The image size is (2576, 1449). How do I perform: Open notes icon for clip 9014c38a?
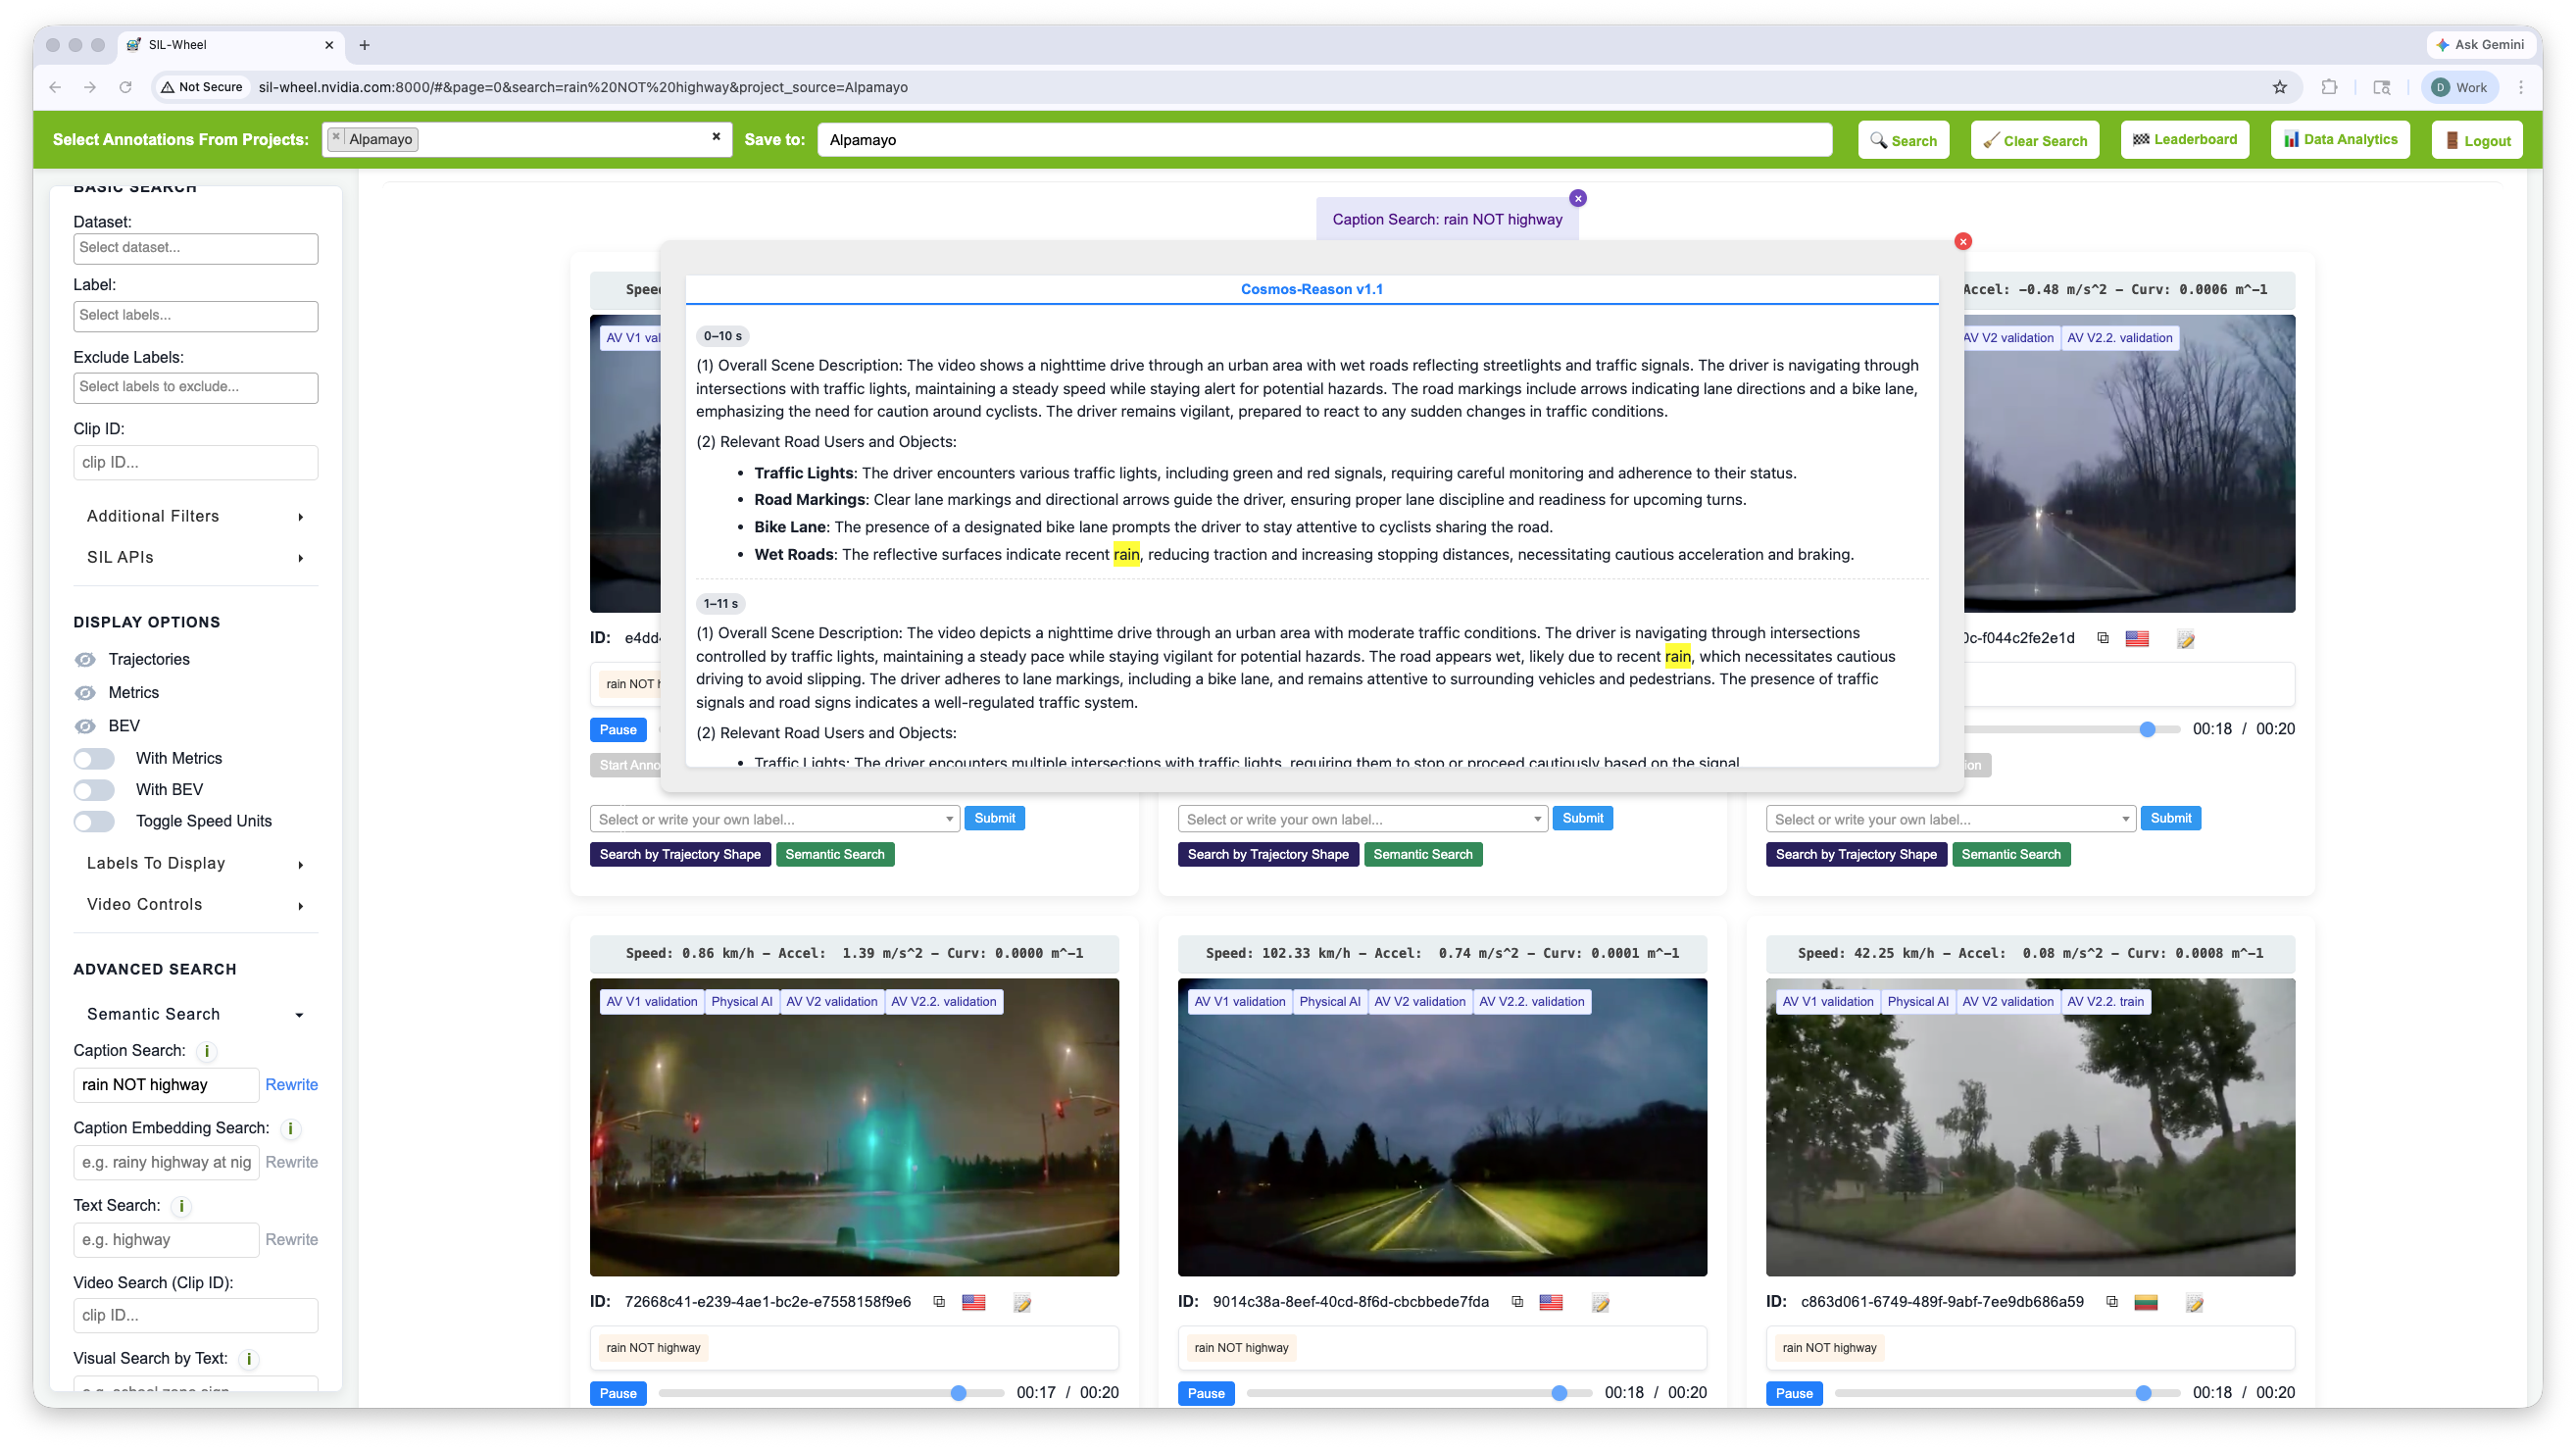tap(1600, 1302)
